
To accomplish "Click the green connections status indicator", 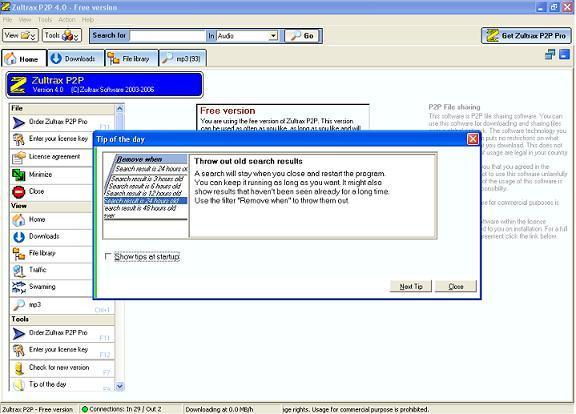I will point(85,409).
